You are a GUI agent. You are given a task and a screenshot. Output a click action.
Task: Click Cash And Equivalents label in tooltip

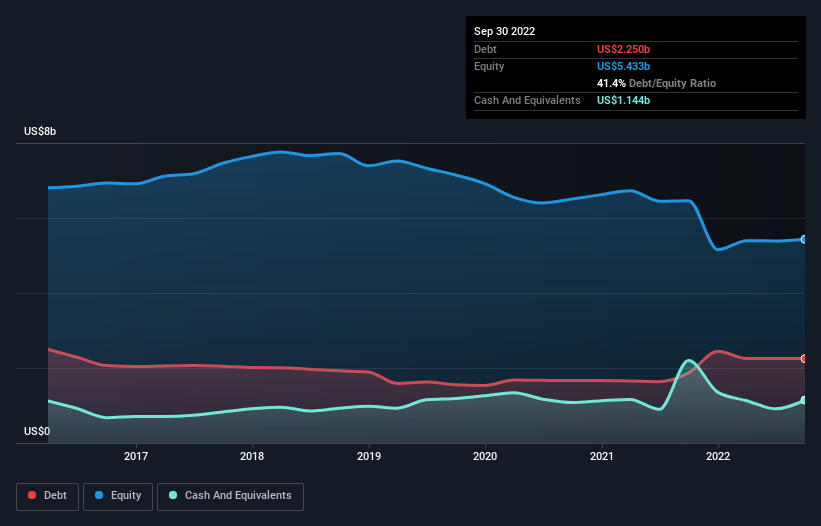tap(527, 100)
